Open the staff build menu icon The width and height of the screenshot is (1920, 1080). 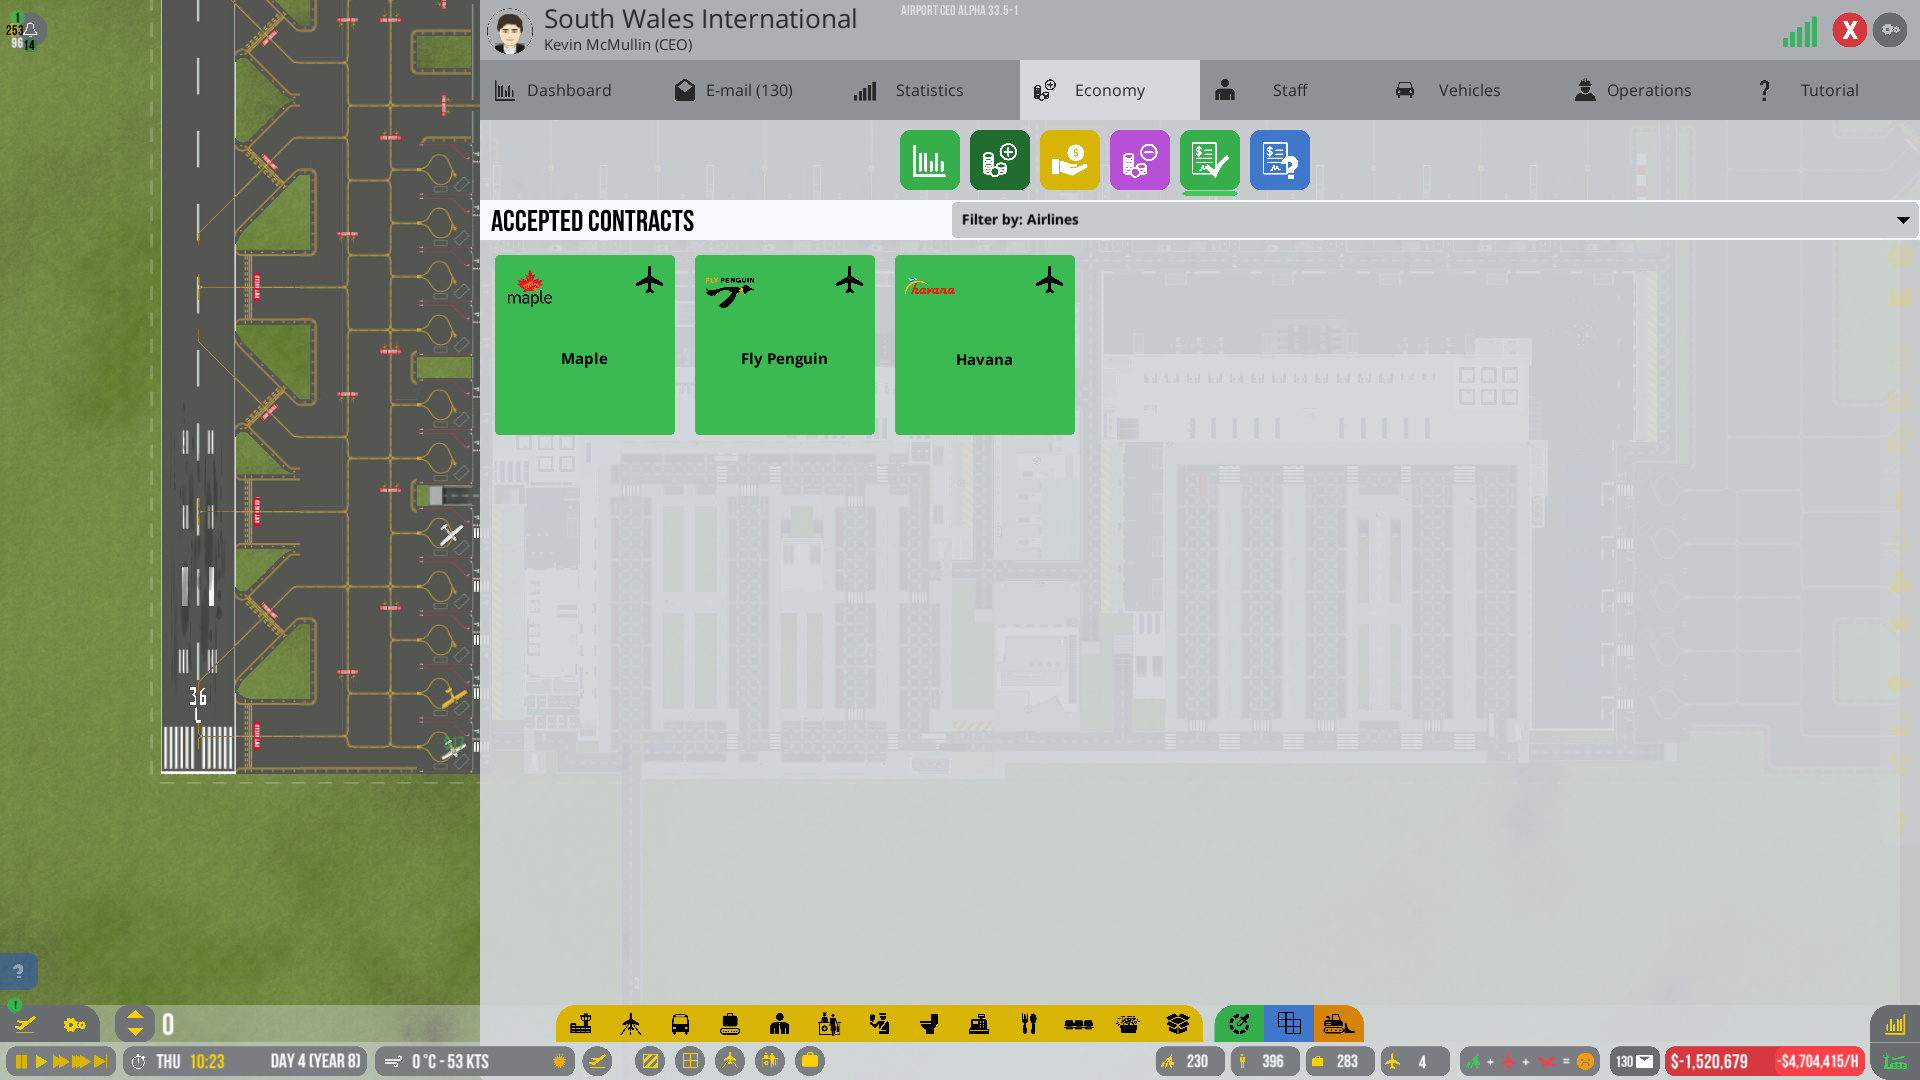click(780, 1024)
